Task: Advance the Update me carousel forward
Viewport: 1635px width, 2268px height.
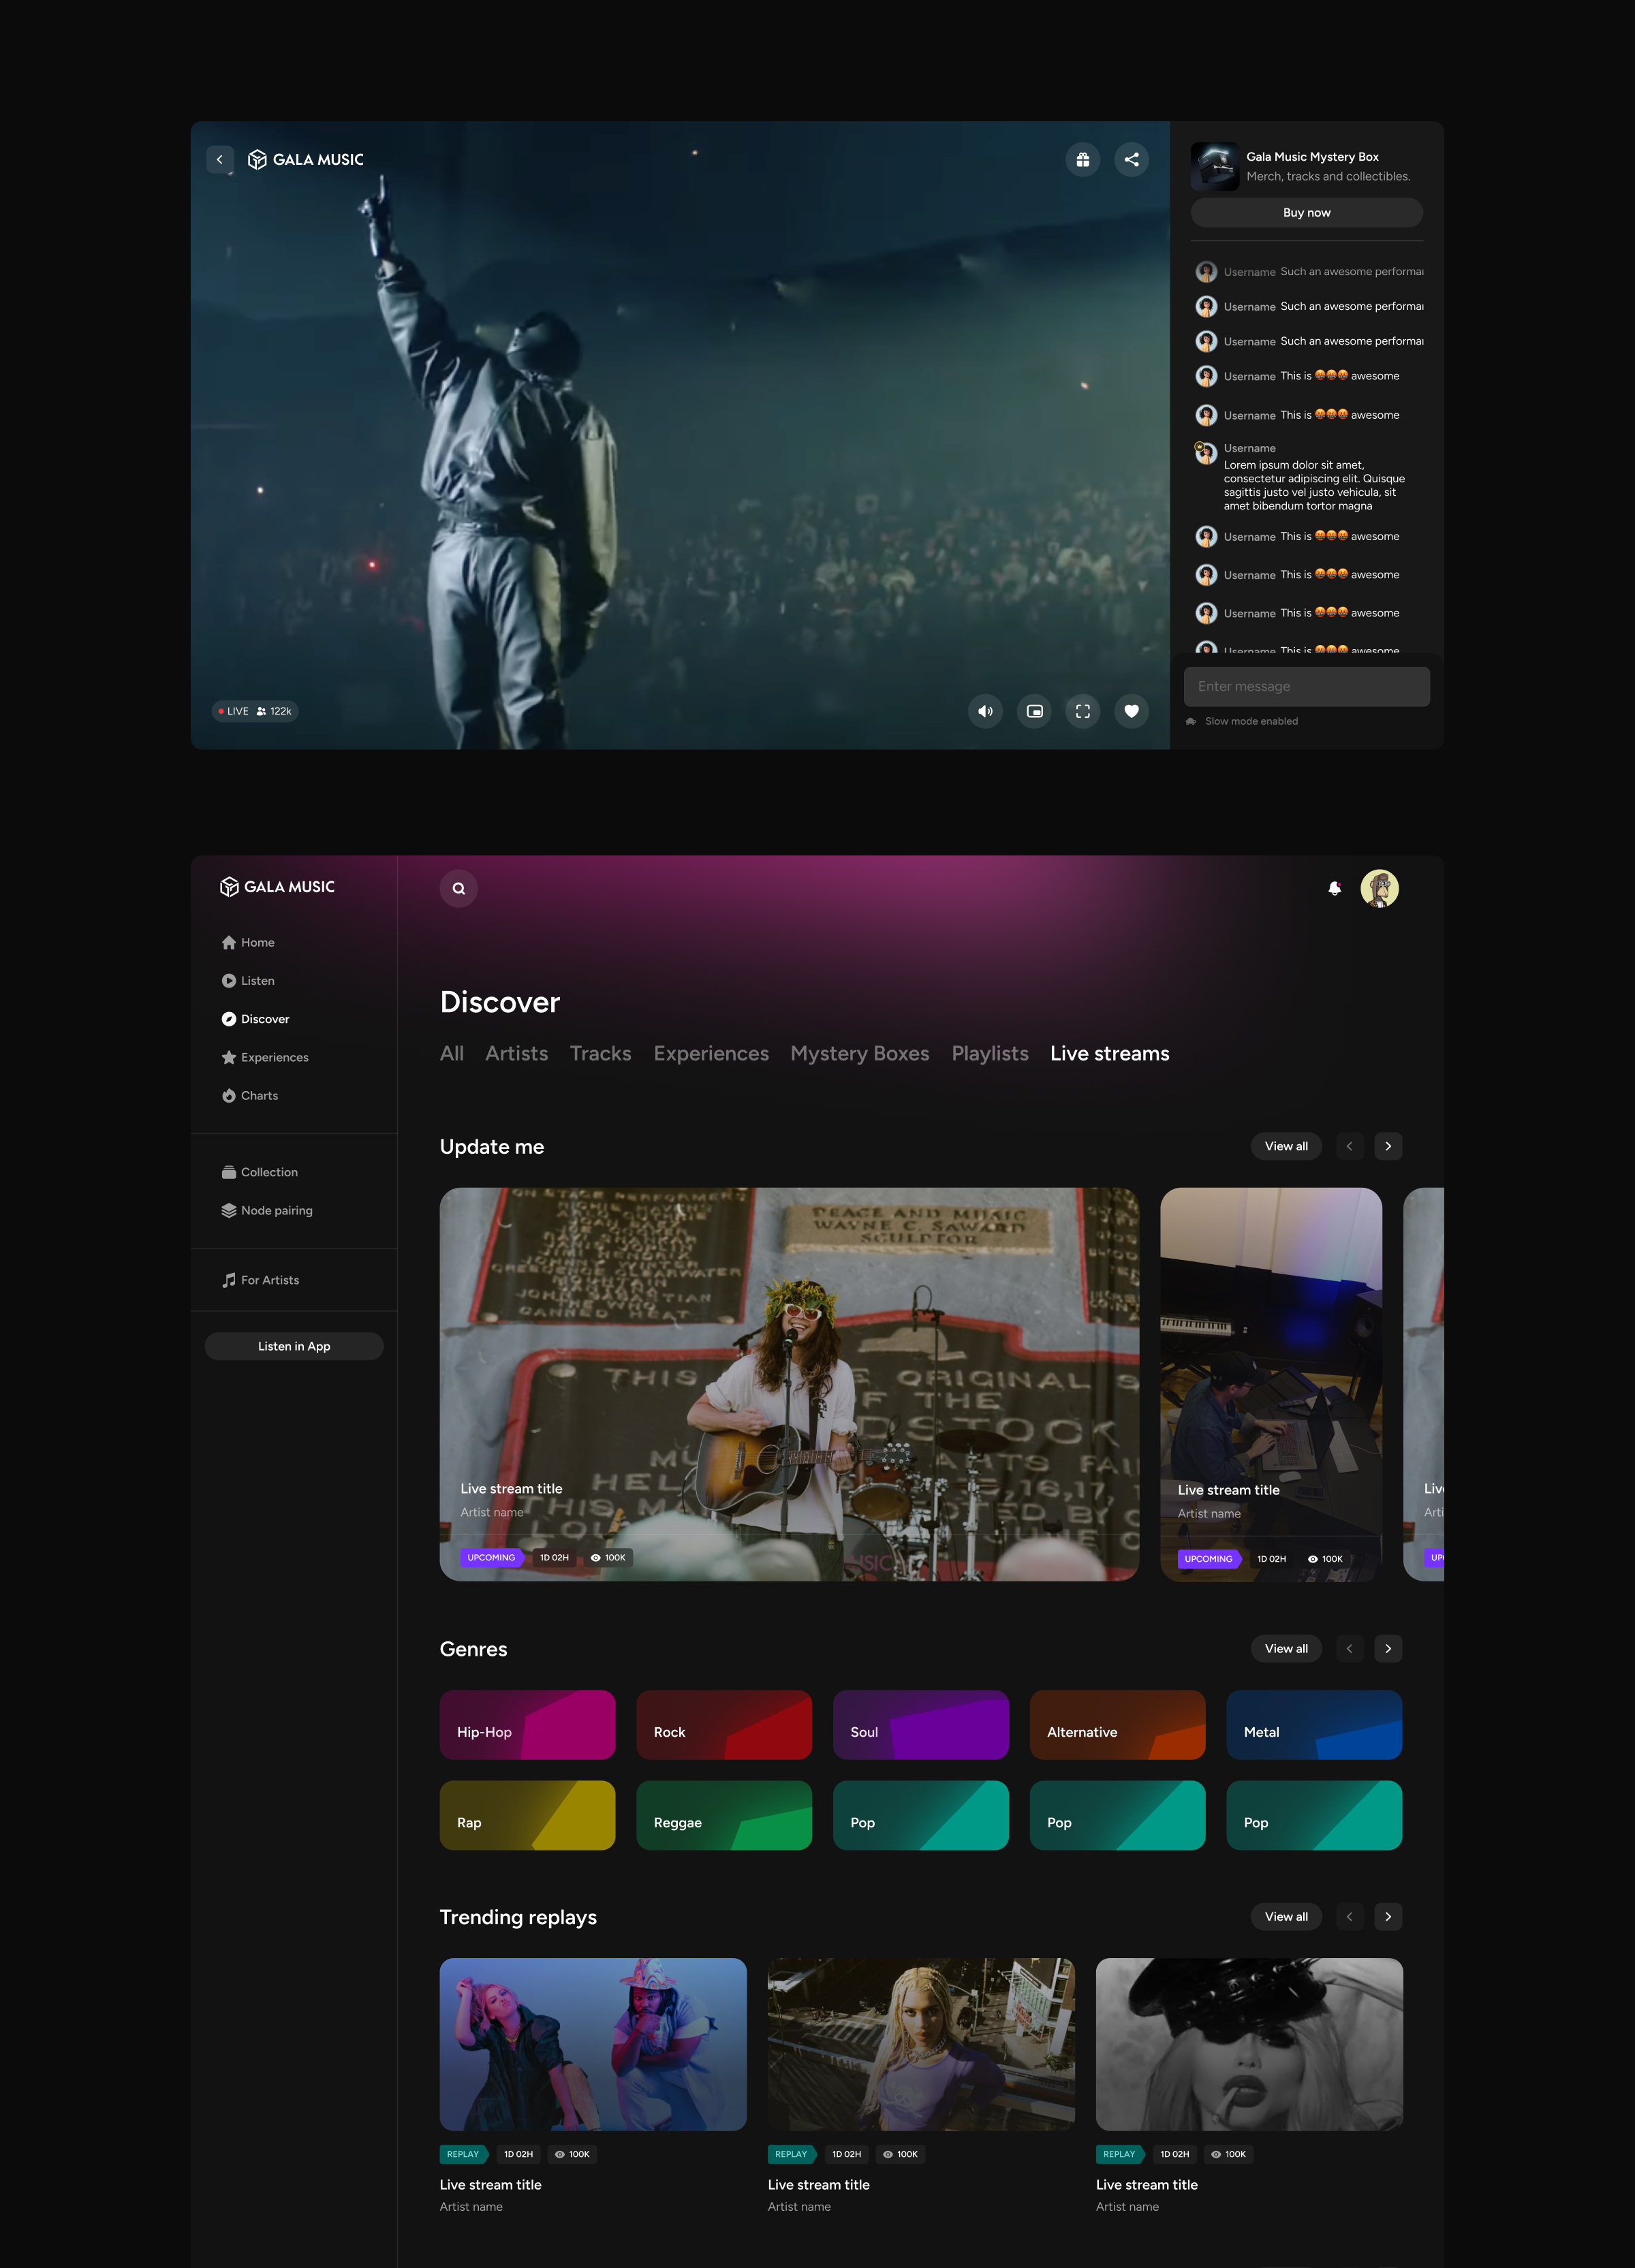Action: [1388, 1146]
